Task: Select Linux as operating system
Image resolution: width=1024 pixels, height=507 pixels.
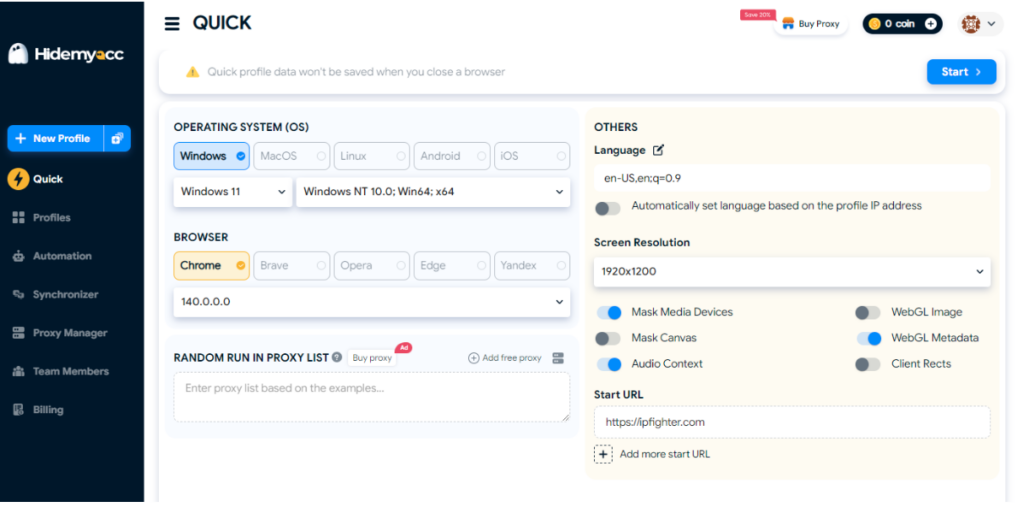Action: (372, 156)
